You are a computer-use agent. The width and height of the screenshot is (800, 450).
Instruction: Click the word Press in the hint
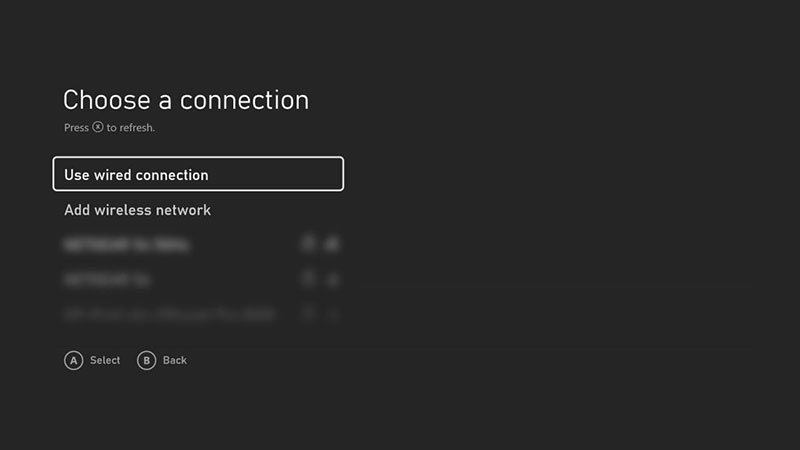(x=76, y=128)
